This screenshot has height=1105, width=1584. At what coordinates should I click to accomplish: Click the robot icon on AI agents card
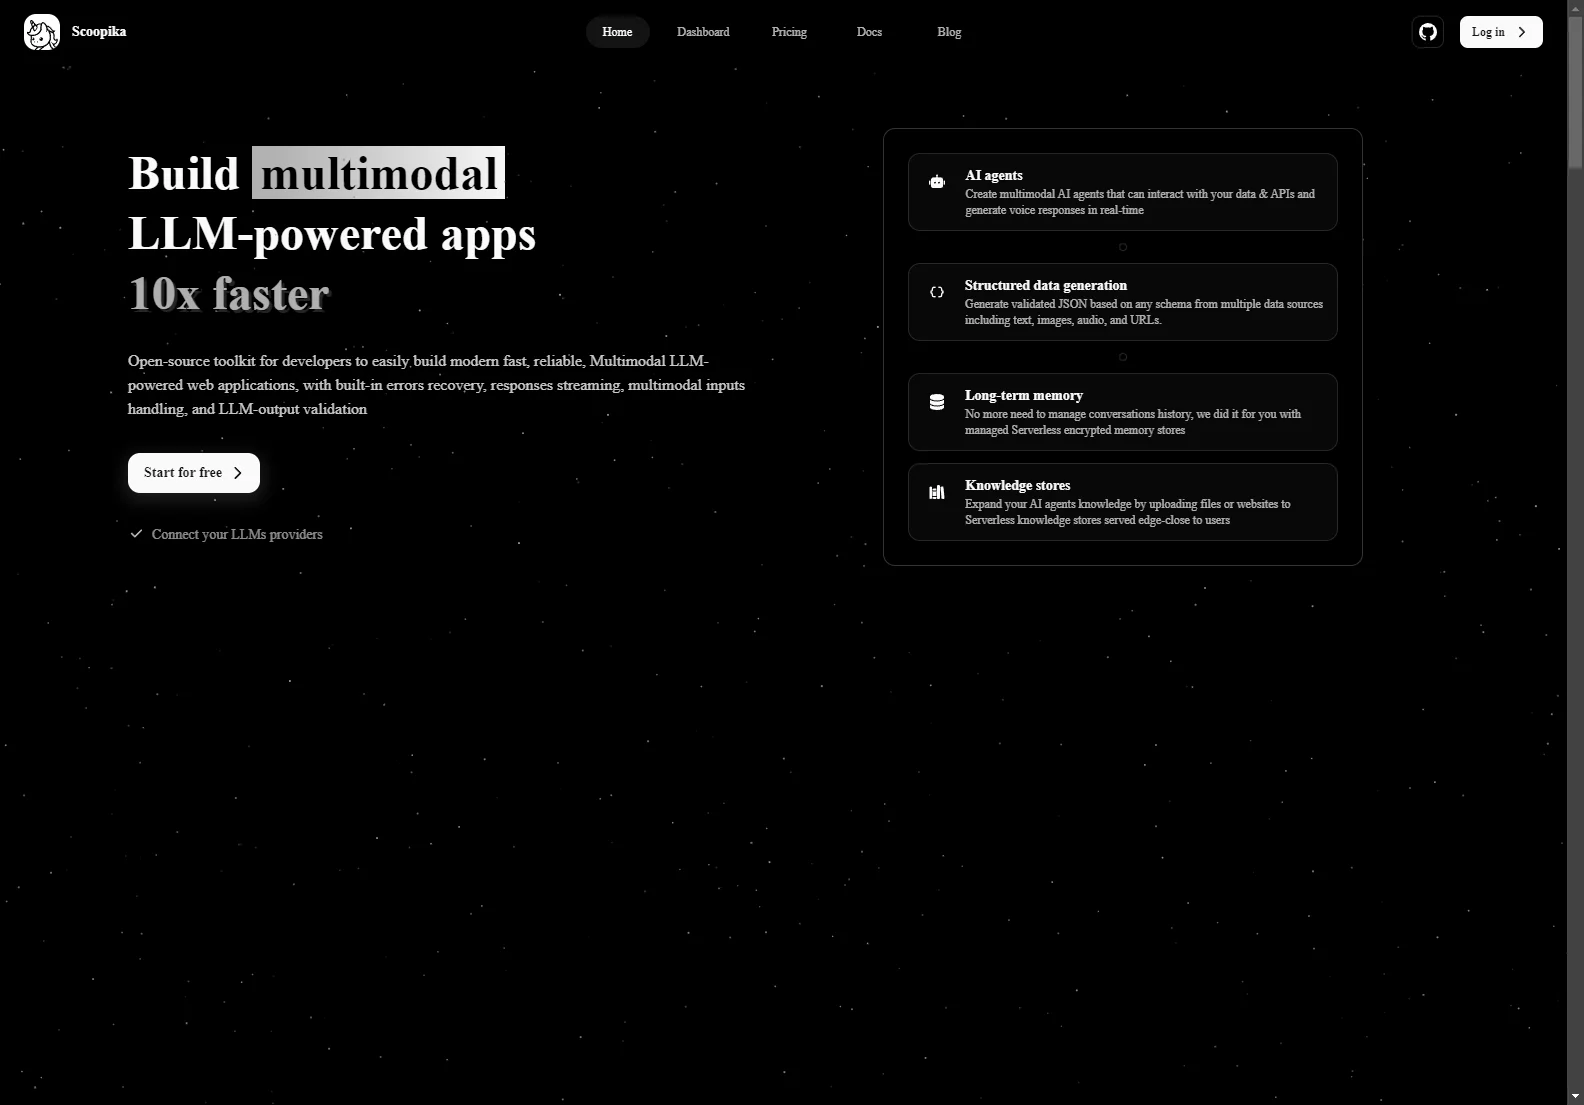tap(937, 182)
